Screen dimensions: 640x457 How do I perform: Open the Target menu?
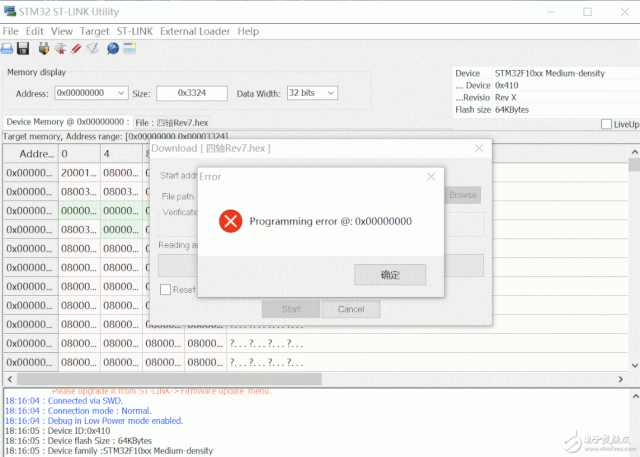click(x=95, y=31)
